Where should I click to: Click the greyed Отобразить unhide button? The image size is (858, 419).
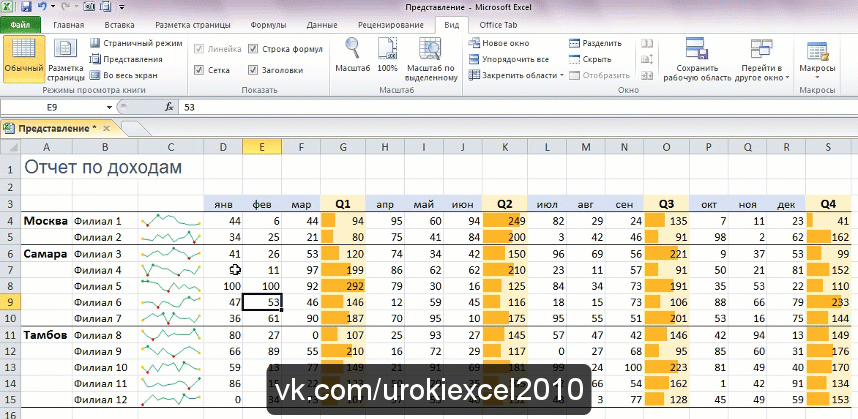600,75
